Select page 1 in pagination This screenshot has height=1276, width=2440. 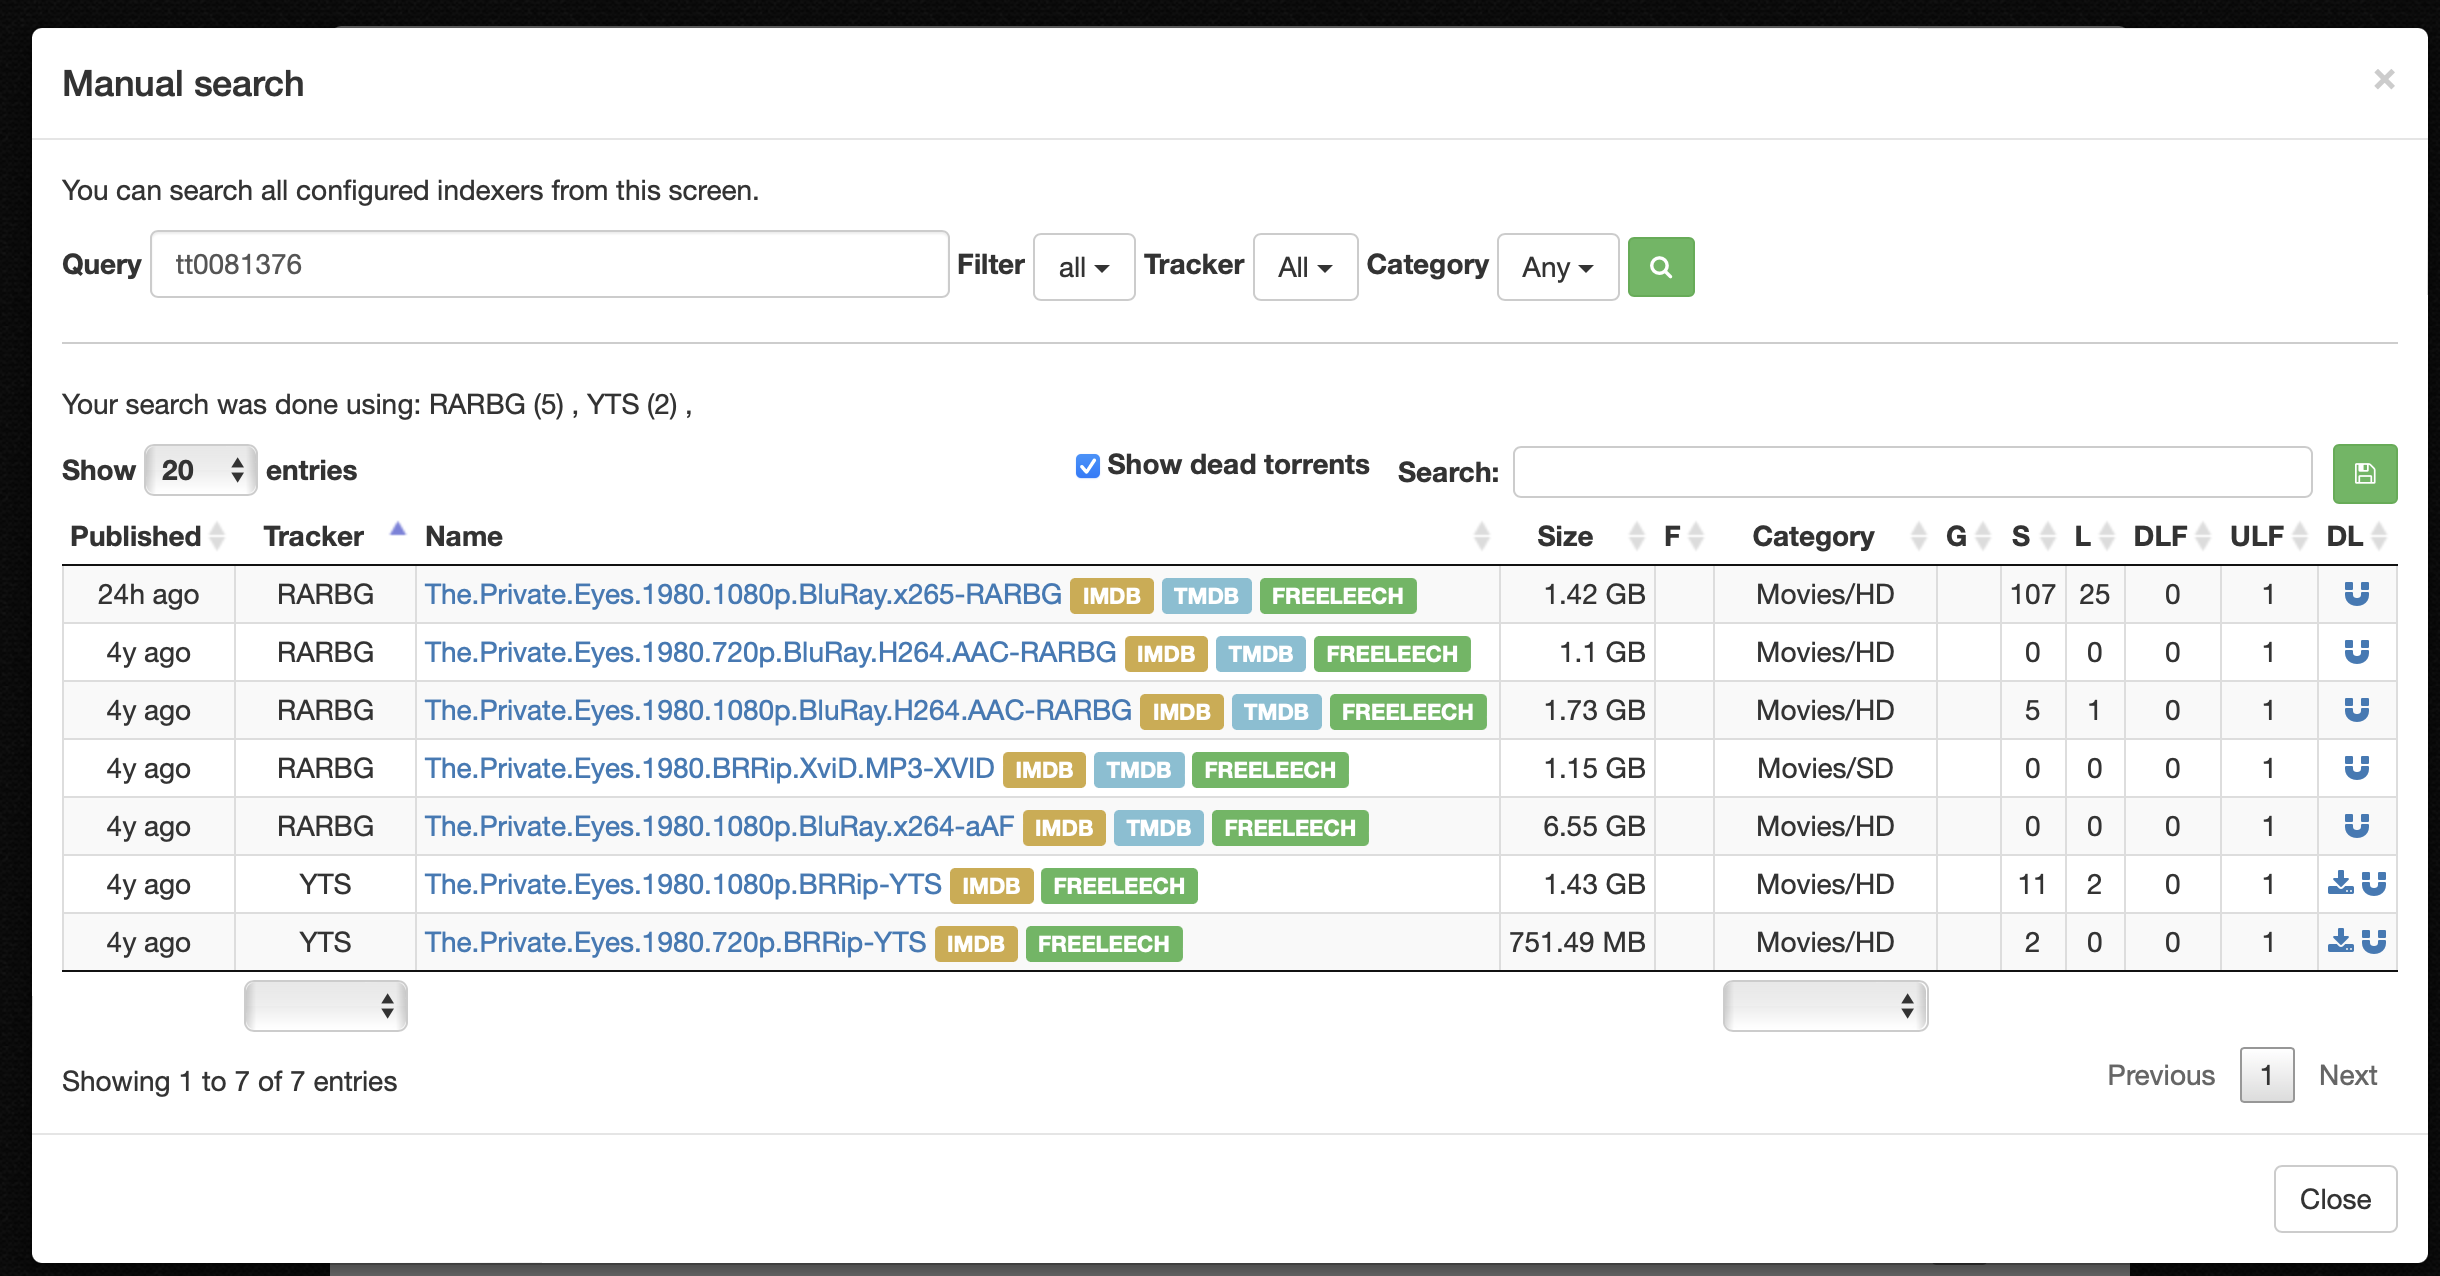2266,1074
